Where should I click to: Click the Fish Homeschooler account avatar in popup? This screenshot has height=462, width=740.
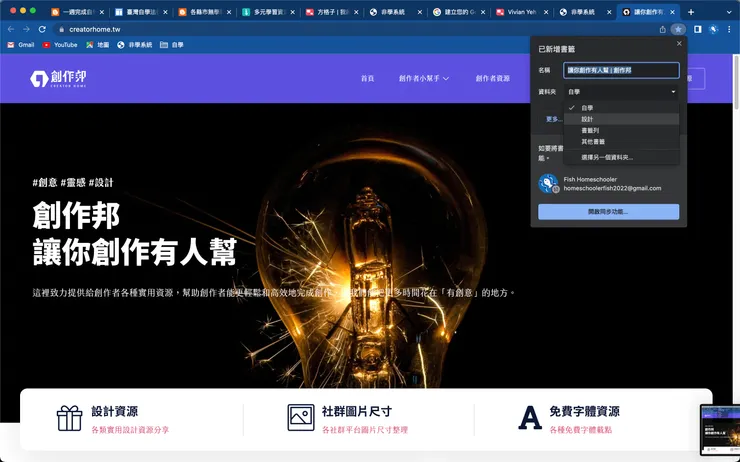pyautogui.click(x=548, y=184)
